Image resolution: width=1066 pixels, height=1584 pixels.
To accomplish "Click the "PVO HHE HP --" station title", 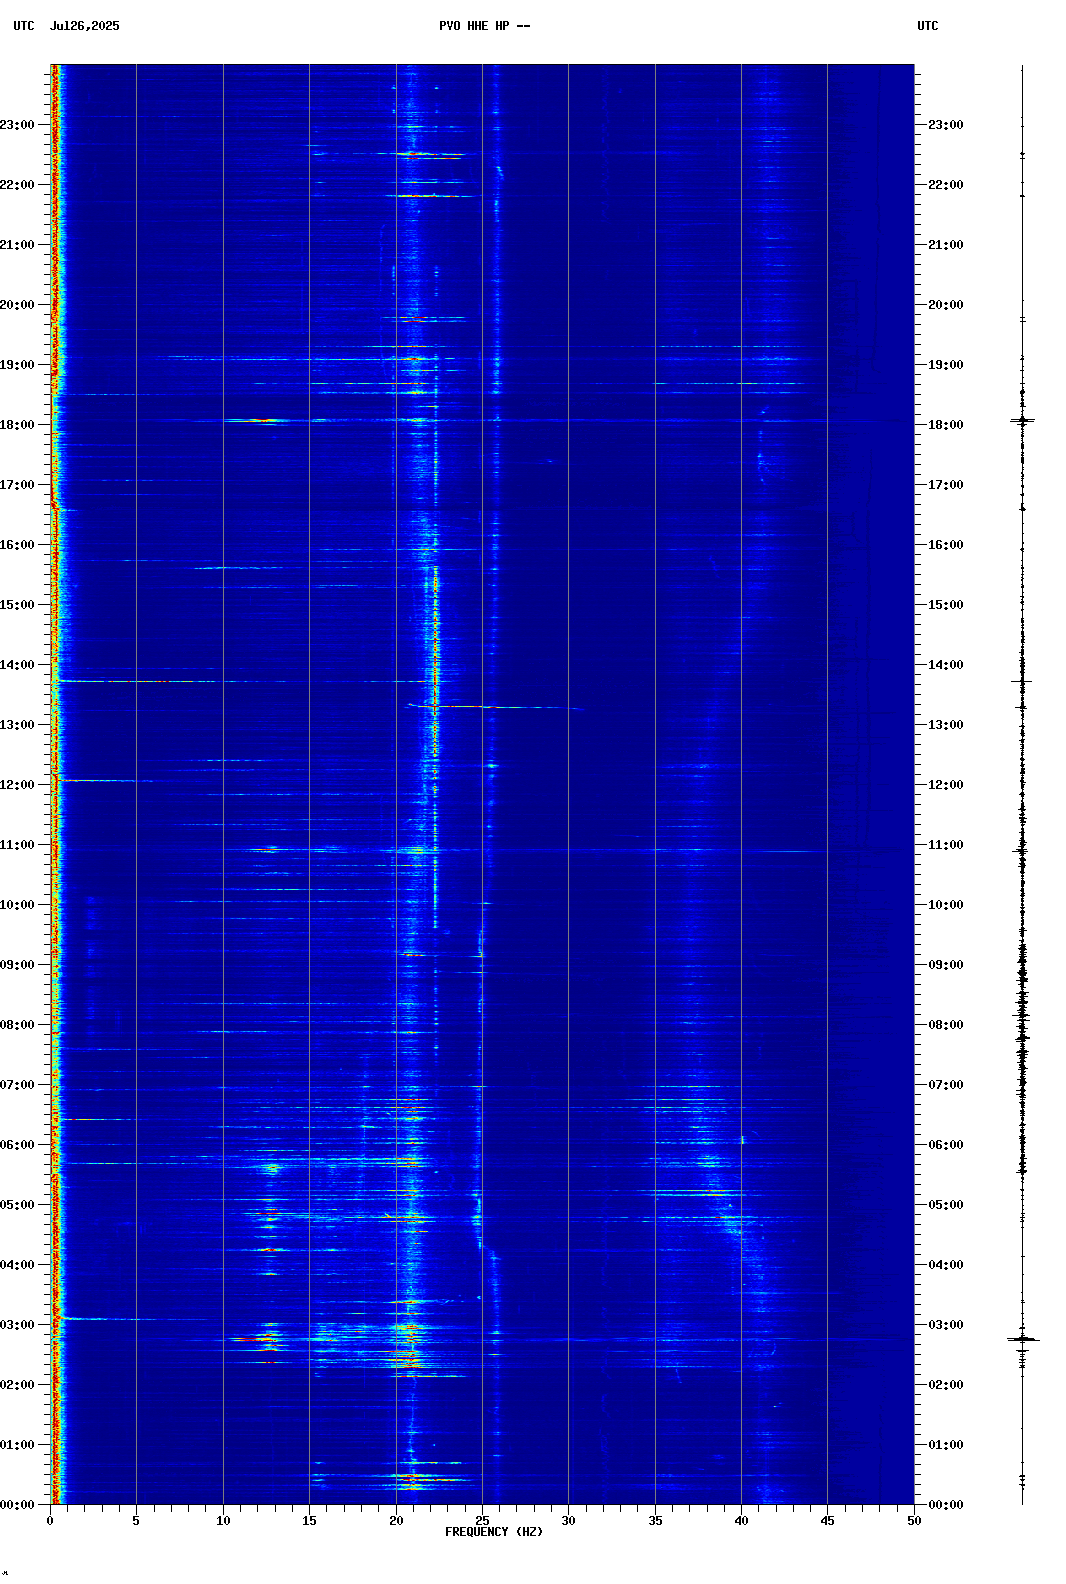I will point(485,26).
